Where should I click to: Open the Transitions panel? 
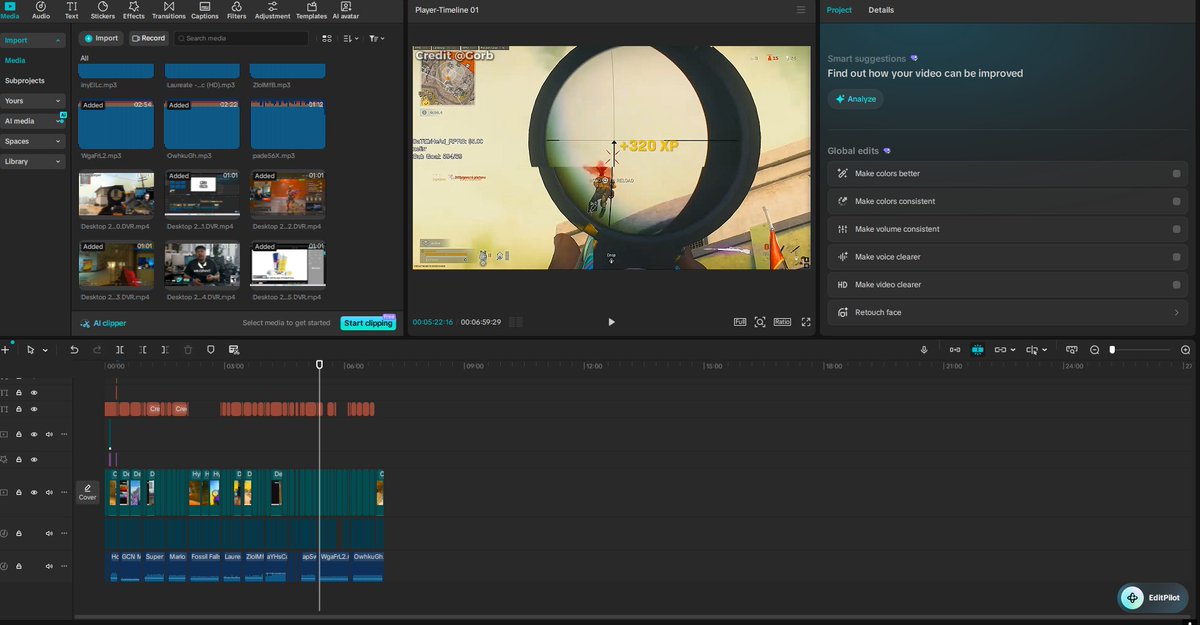[x=169, y=10]
